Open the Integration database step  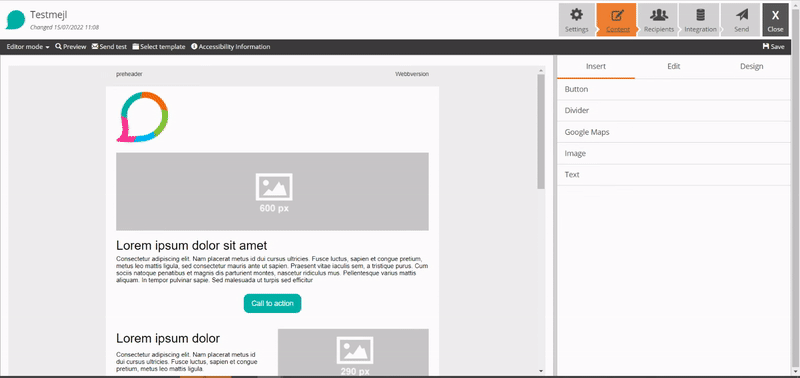700,20
